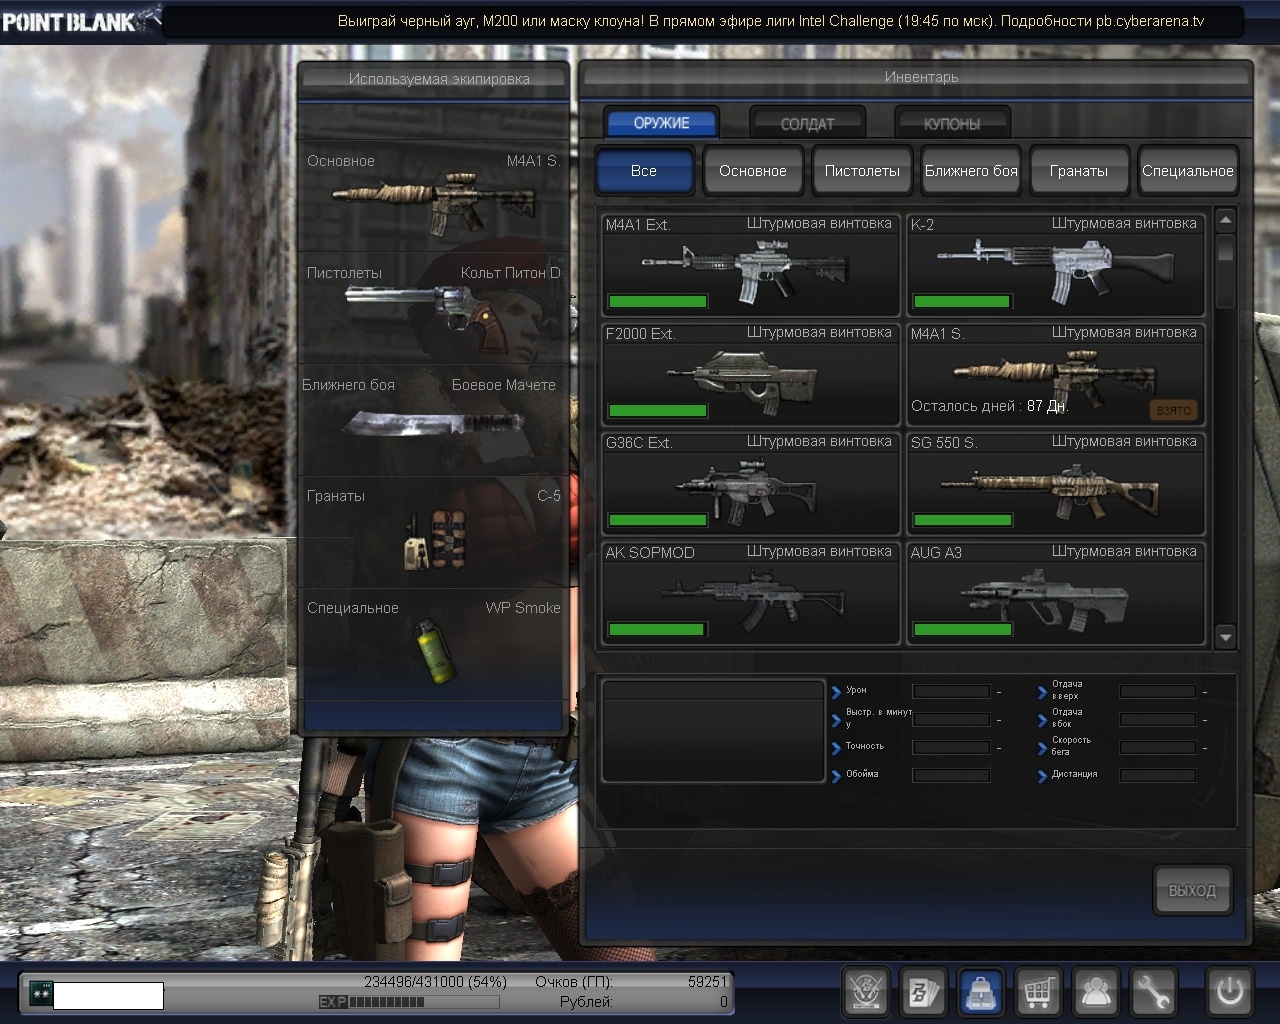Click the rank badge icon beside nickname
Viewport: 1280px width, 1024px height.
(x=39, y=994)
